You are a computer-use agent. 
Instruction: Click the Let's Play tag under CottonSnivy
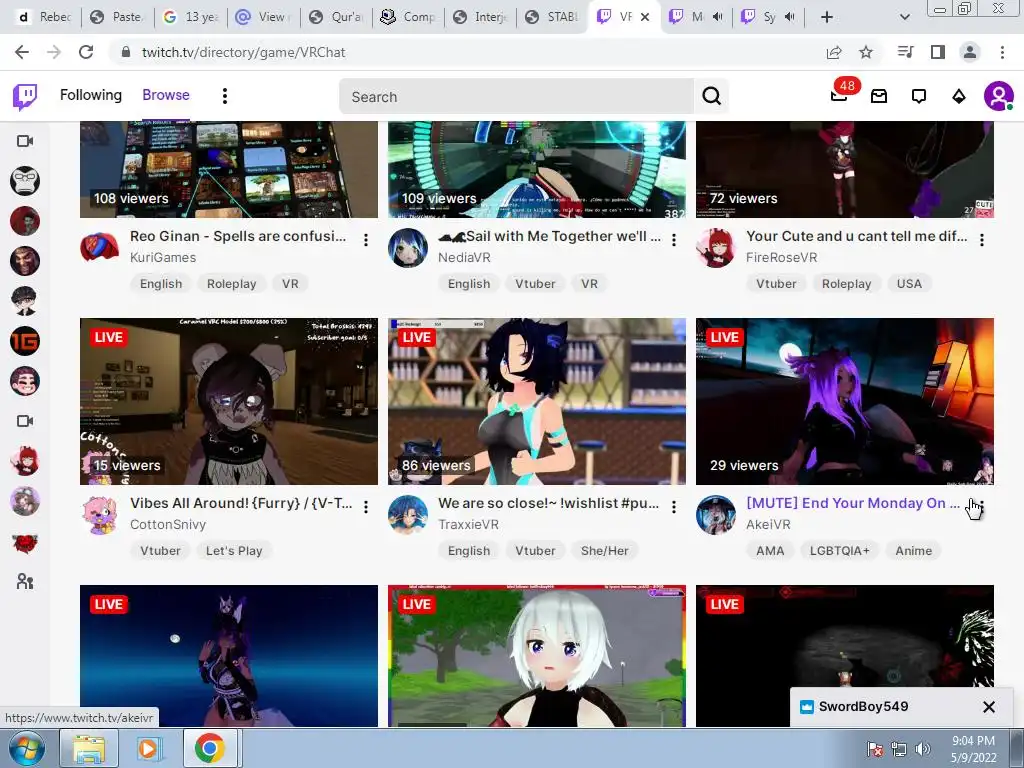point(234,551)
